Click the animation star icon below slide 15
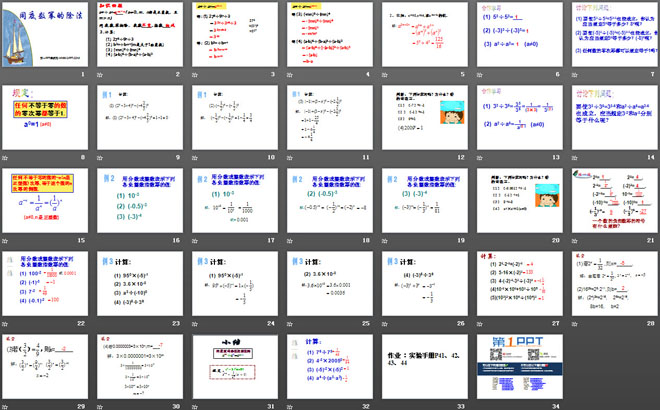Image resolution: width=660 pixels, height=410 pixels. 5,243
